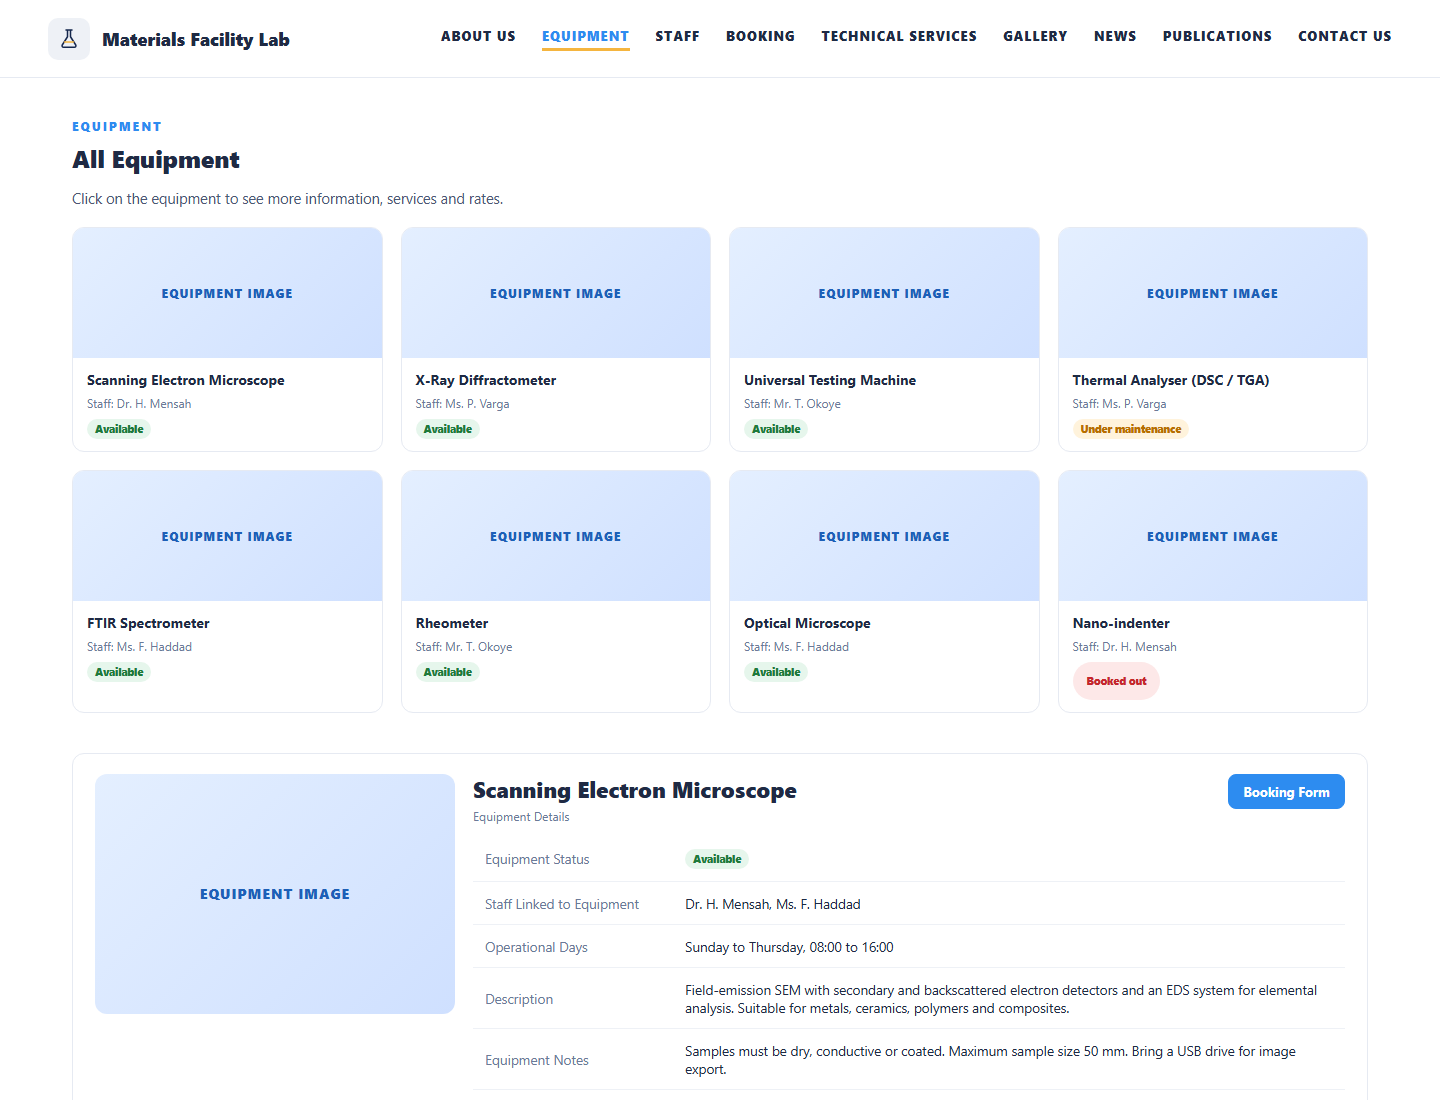The height and width of the screenshot is (1100, 1440).
Task: Click 'Staff: Mr. T. Okoye' on Universal Testing card
Action: [x=792, y=404]
